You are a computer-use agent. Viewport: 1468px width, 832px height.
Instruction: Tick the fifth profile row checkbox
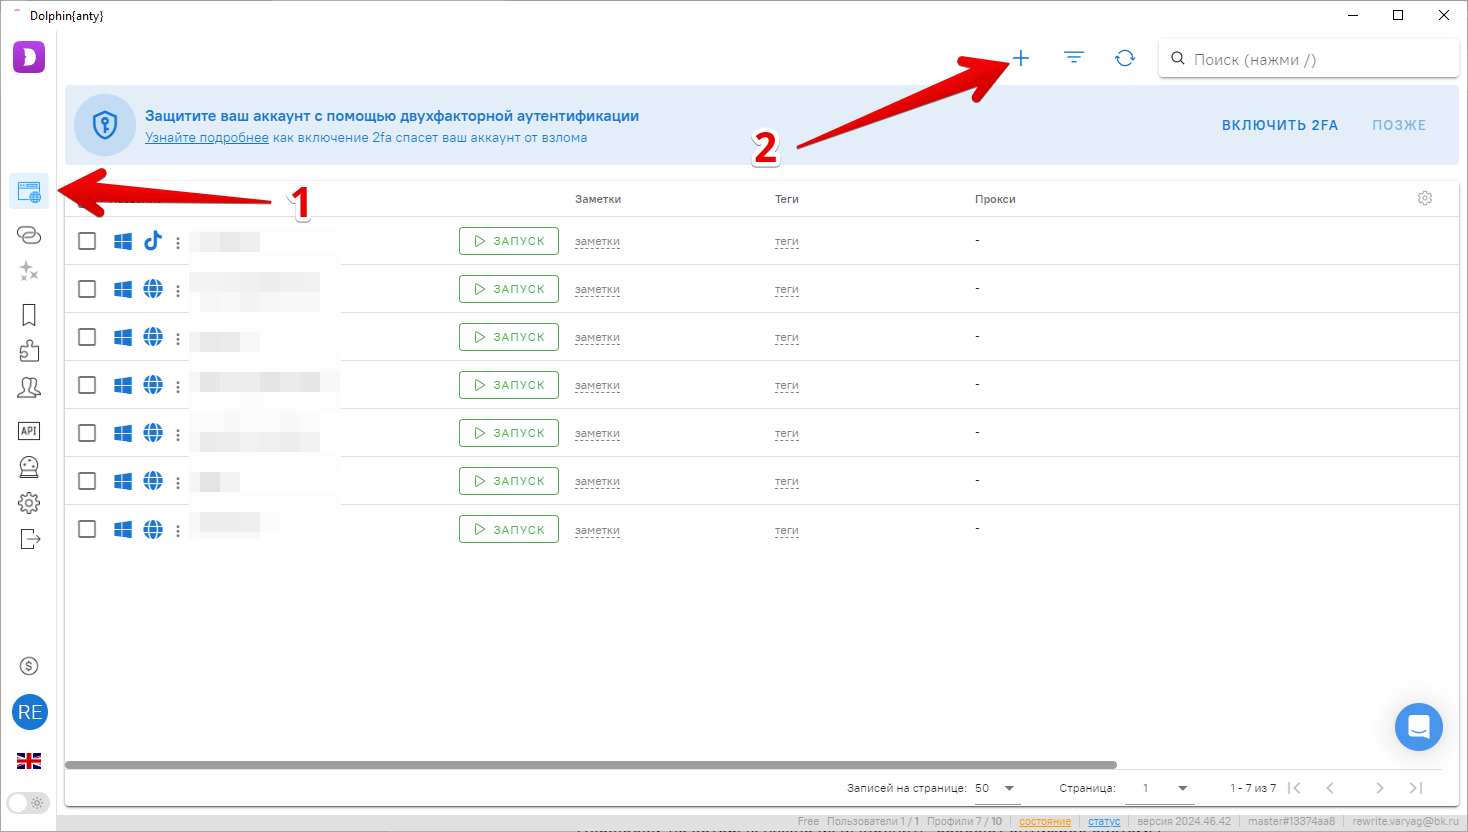[87, 433]
